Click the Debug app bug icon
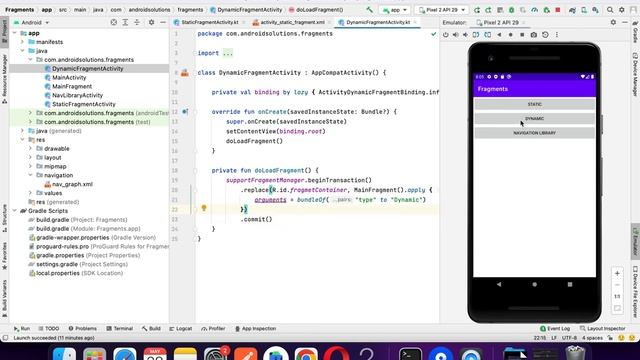The image size is (640, 360). point(511,10)
